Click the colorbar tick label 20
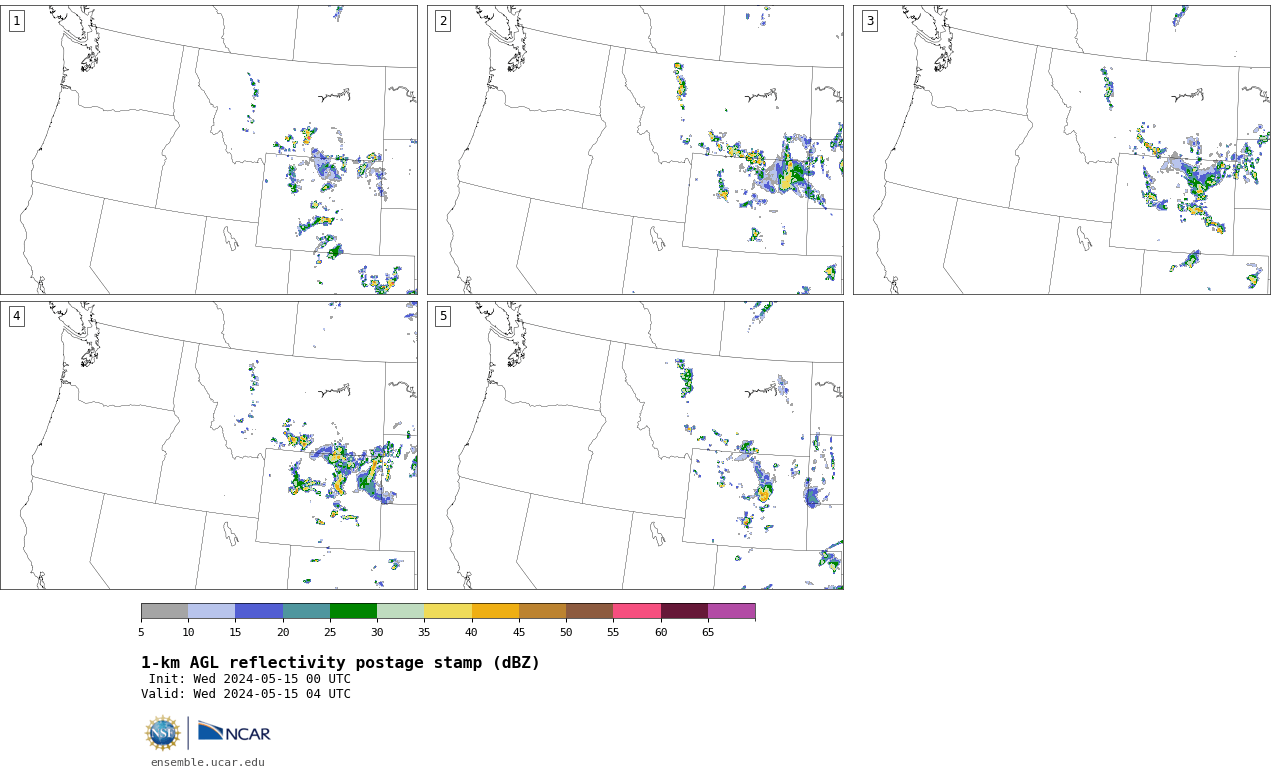 pyautogui.click(x=283, y=632)
